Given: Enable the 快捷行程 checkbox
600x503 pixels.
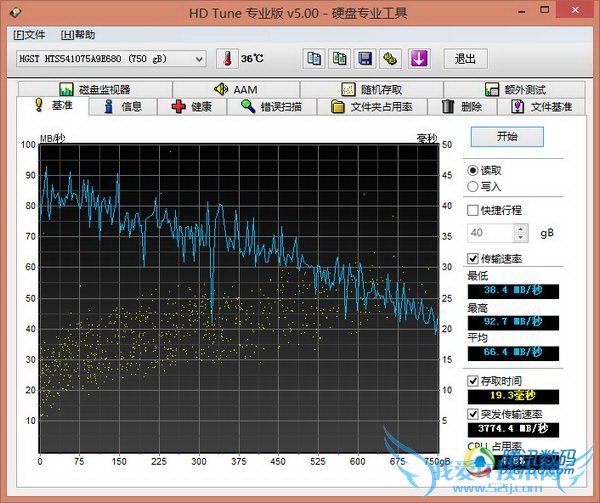Looking at the screenshot, I should 474,210.
